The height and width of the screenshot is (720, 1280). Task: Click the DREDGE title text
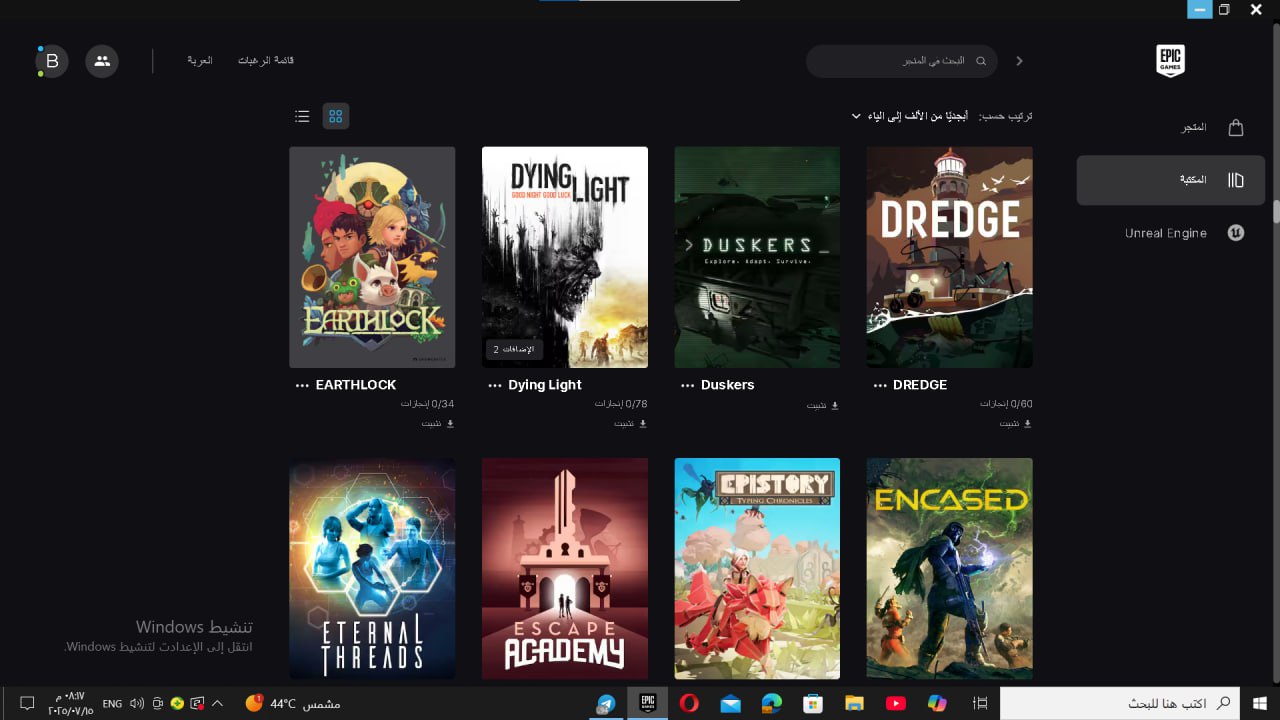920,385
